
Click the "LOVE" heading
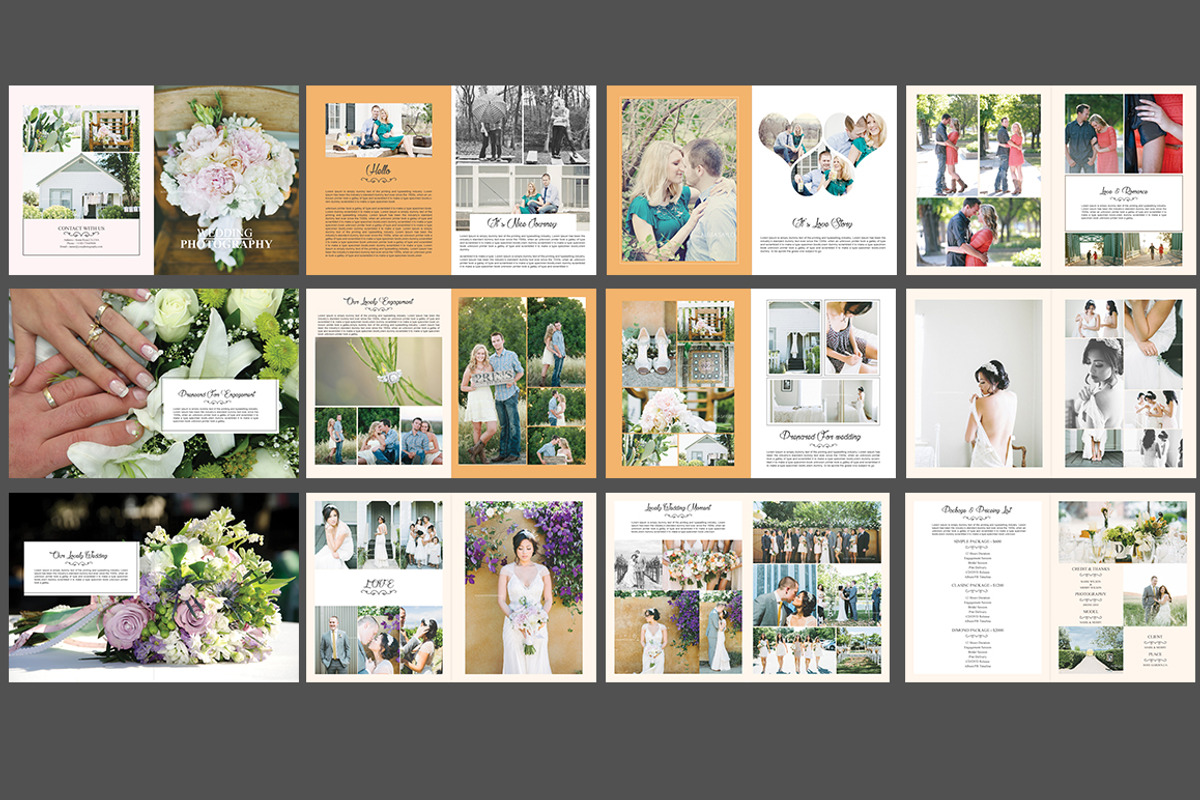tap(378, 582)
